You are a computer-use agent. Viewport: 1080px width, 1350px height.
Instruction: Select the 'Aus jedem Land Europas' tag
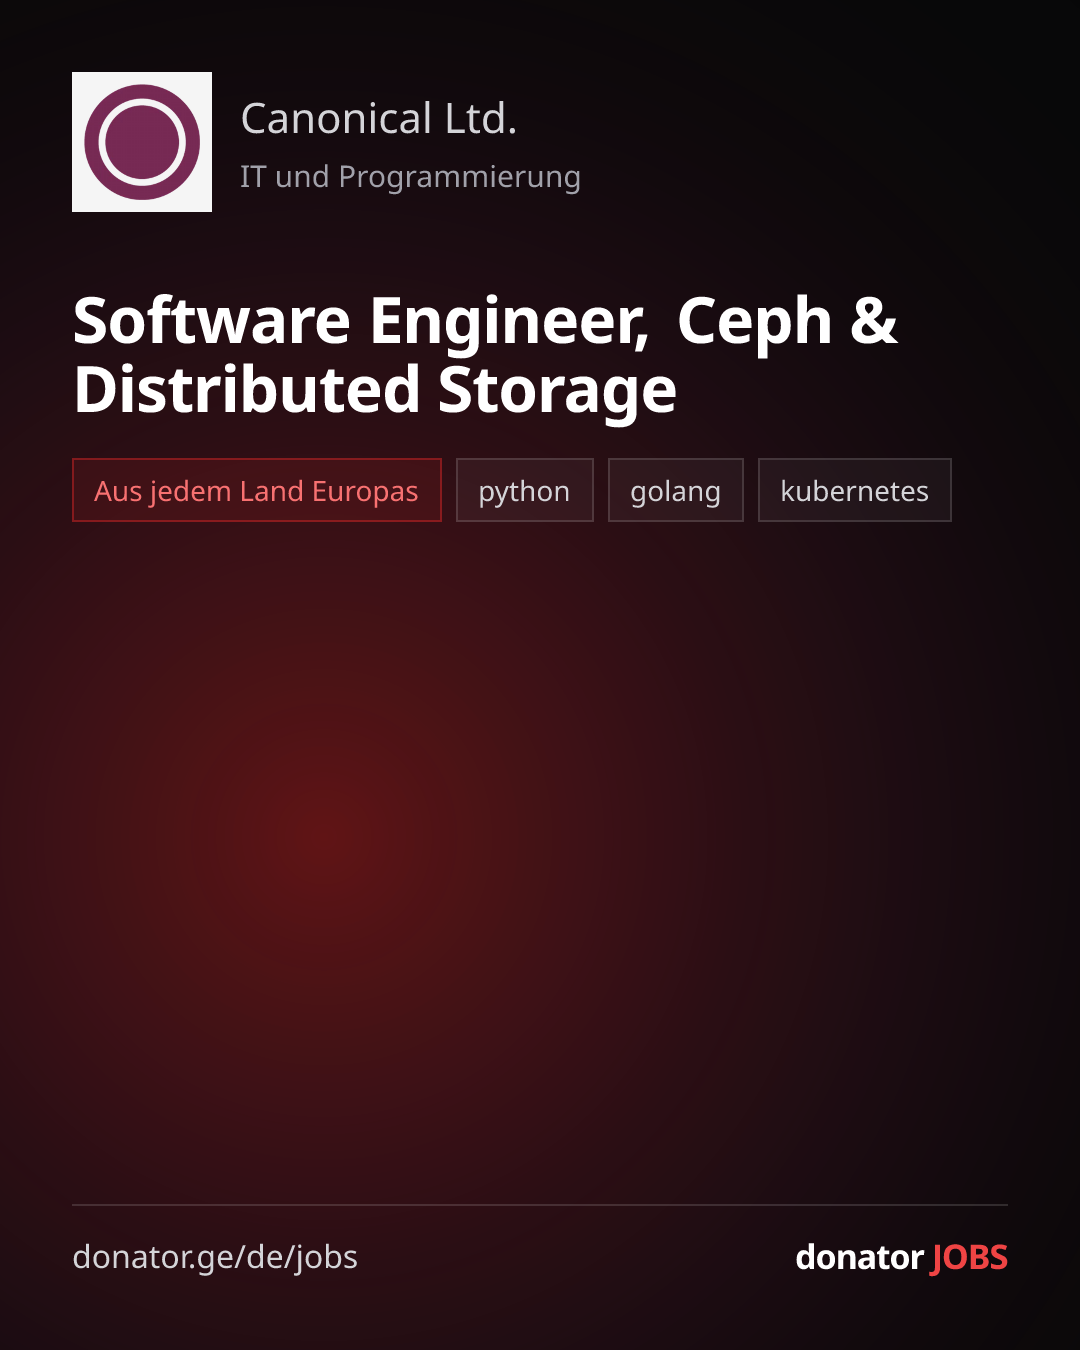tap(257, 490)
